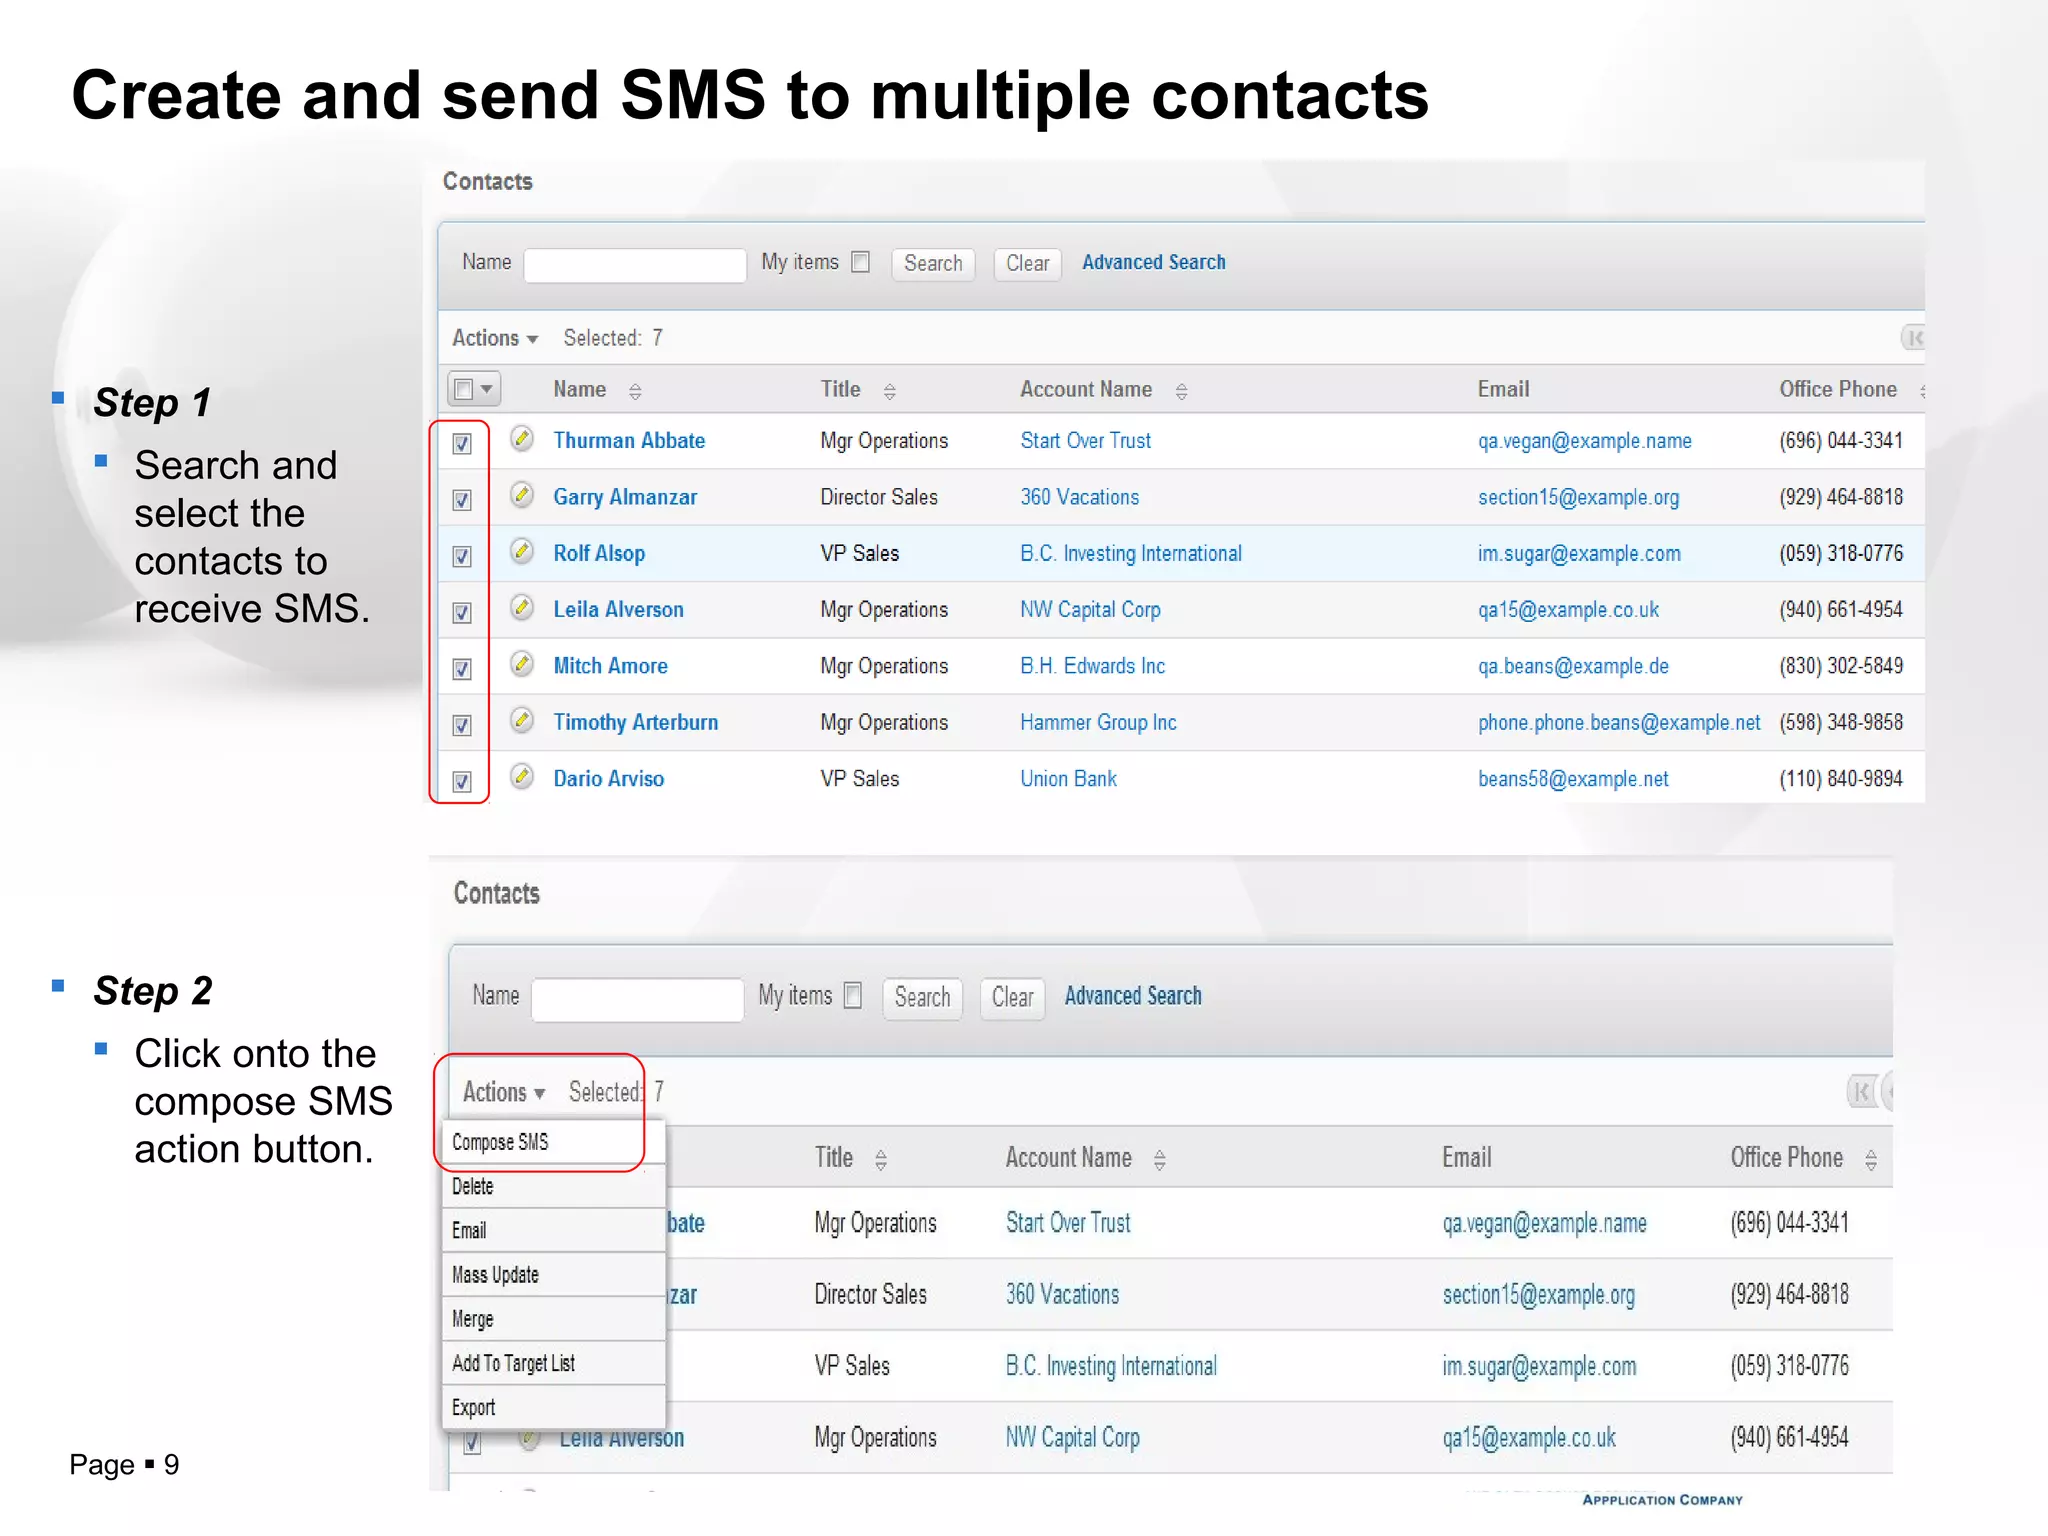Choose Add To Target List action

coord(554,1363)
